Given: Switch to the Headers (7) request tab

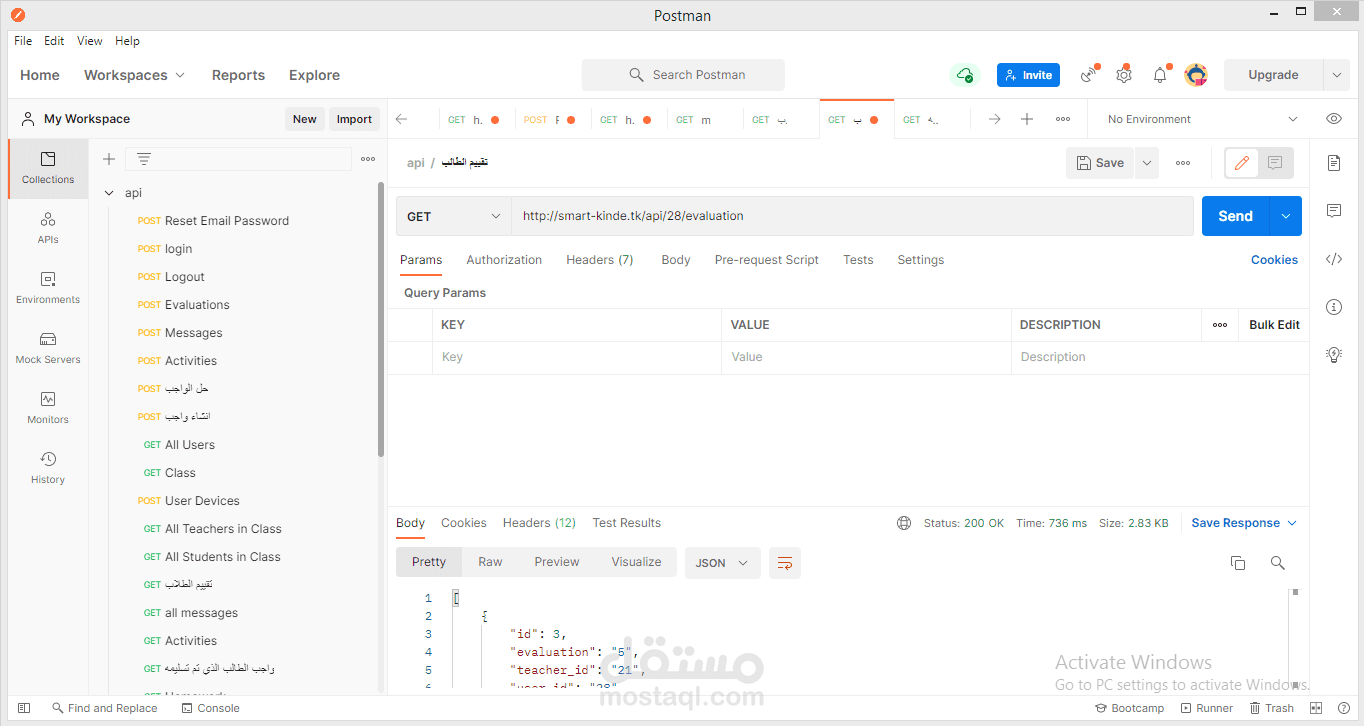Looking at the screenshot, I should pos(600,260).
